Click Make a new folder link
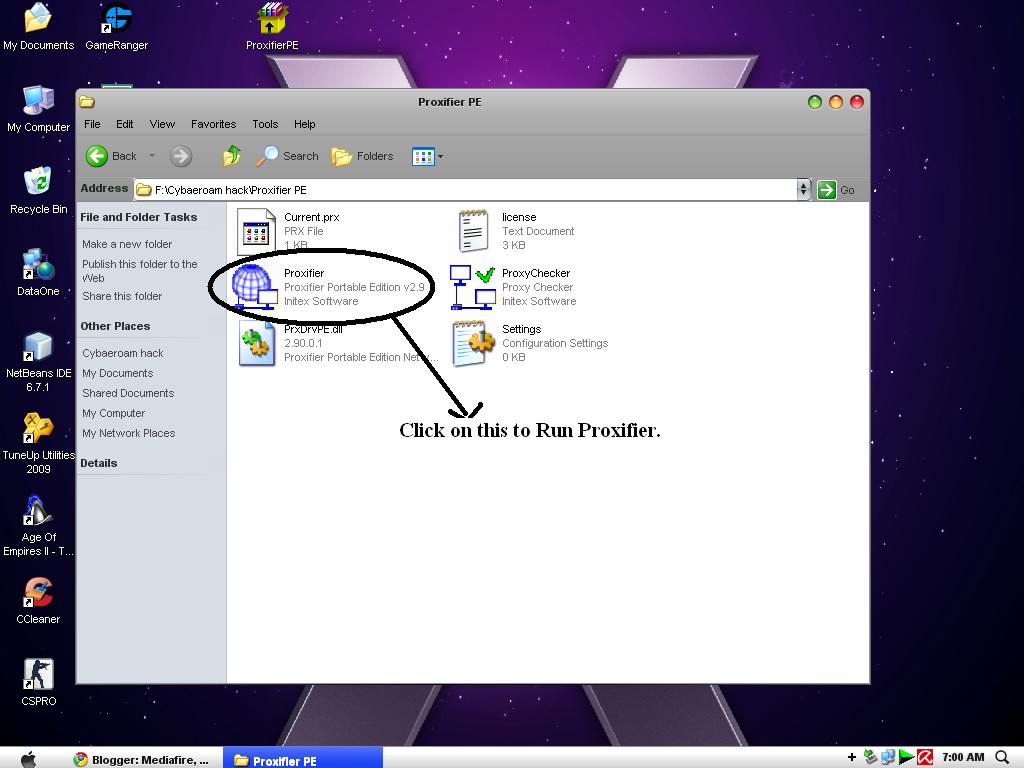 [127, 244]
